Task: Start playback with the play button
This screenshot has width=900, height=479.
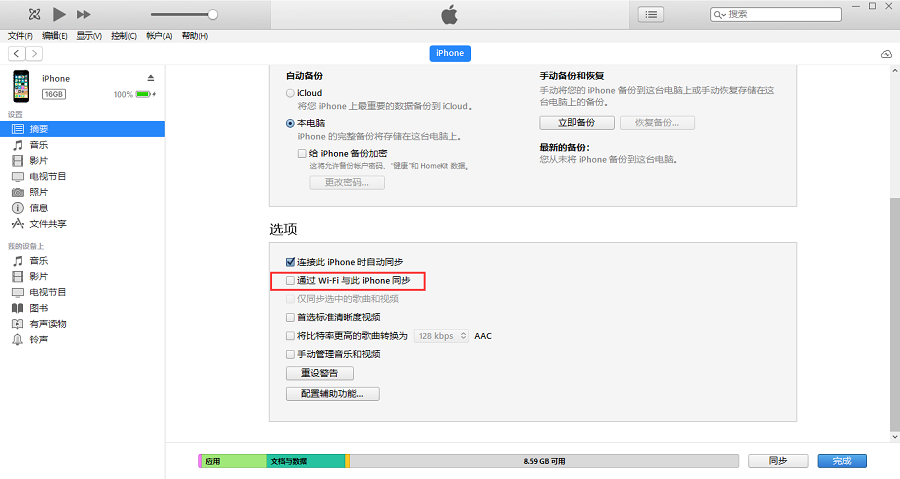Action: click(59, 14)
